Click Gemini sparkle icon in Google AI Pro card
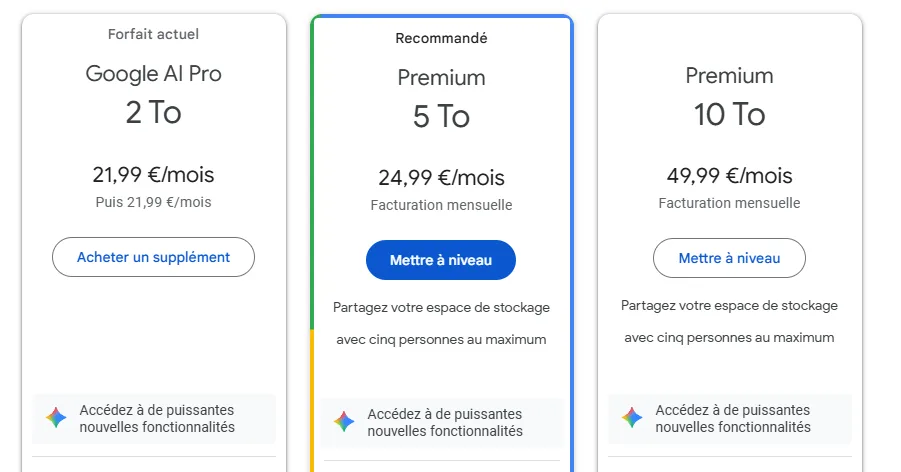 tap(56, 418)
